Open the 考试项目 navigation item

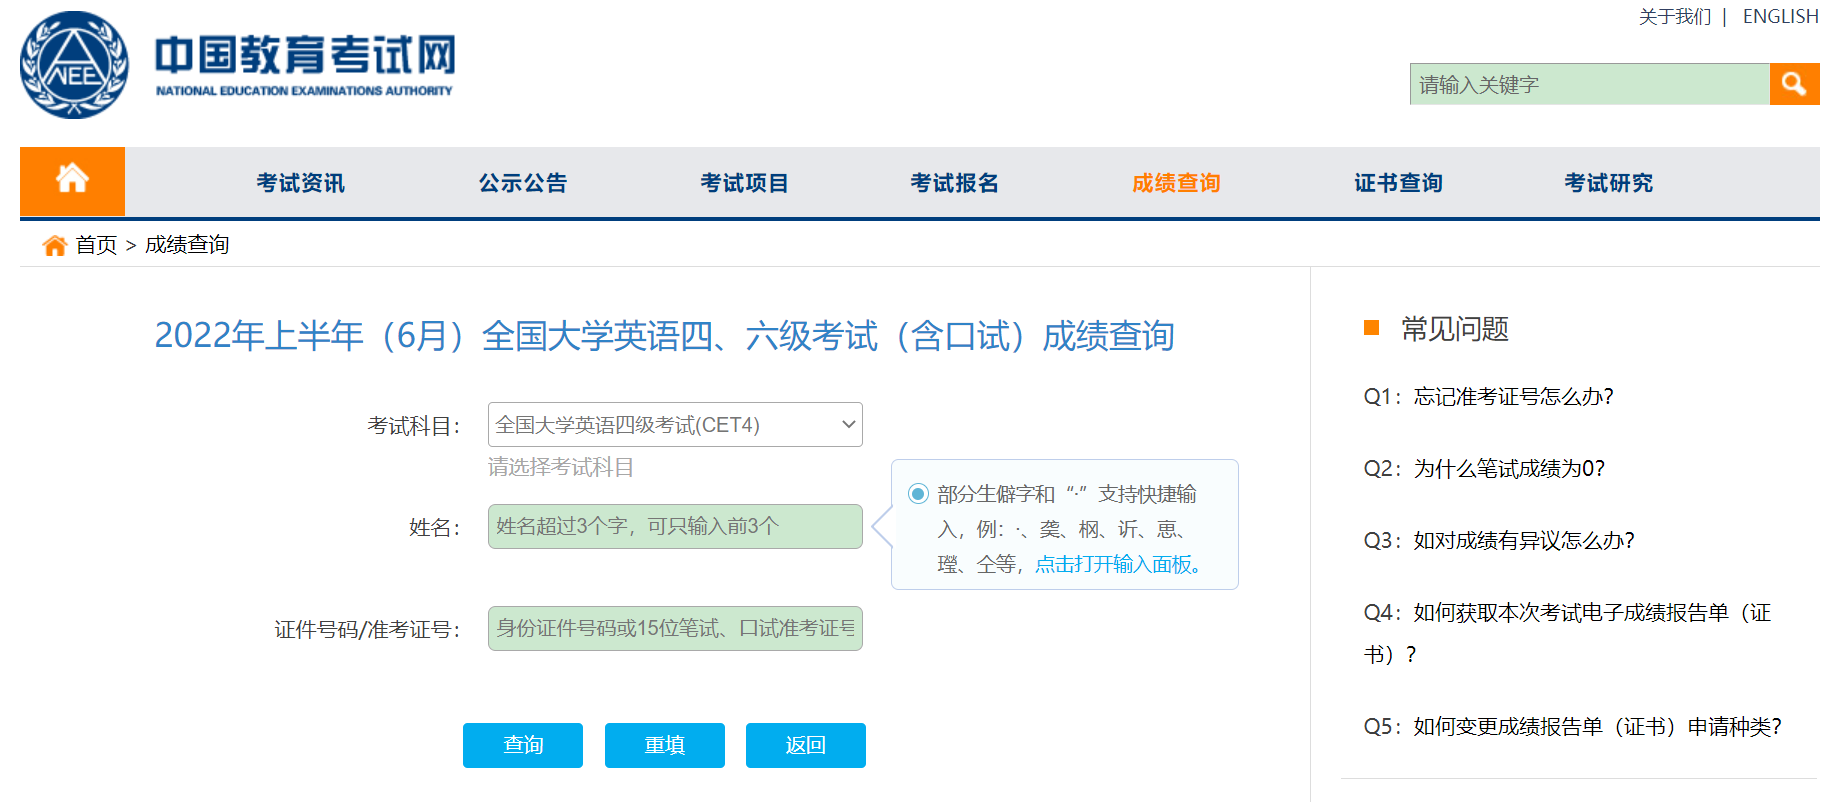[x=744, y=183]
